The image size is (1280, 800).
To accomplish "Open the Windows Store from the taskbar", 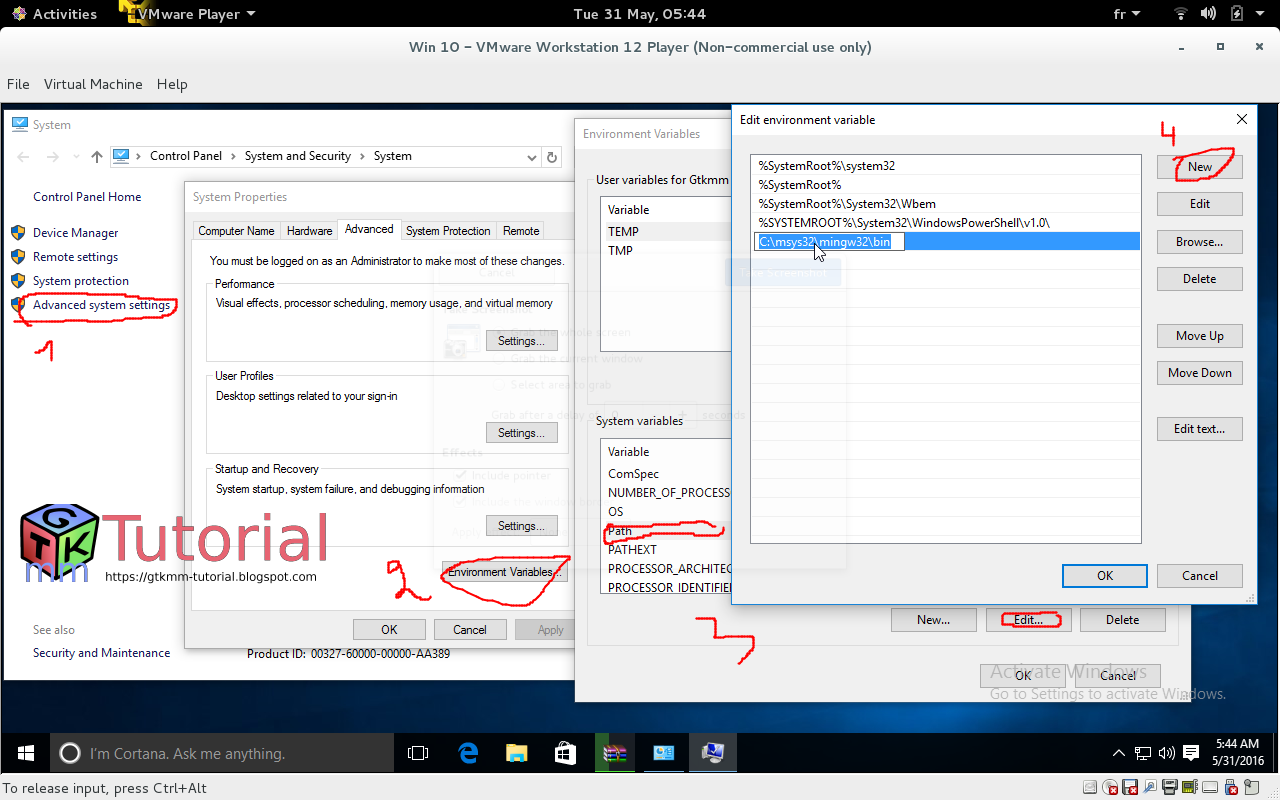I will click(x=565, y=752).
